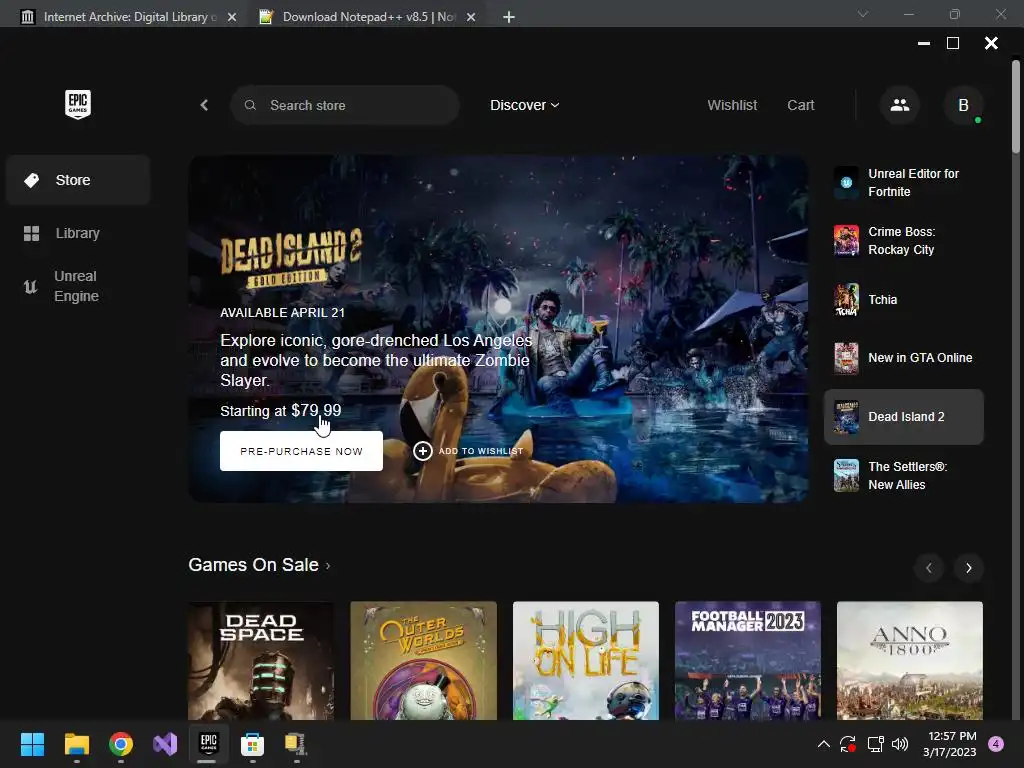Image resolution: width=1024 pixels, height=768 pixels.
Task: Select Unreal Editor for Fortnite item
Action: (x=904, y=183)
